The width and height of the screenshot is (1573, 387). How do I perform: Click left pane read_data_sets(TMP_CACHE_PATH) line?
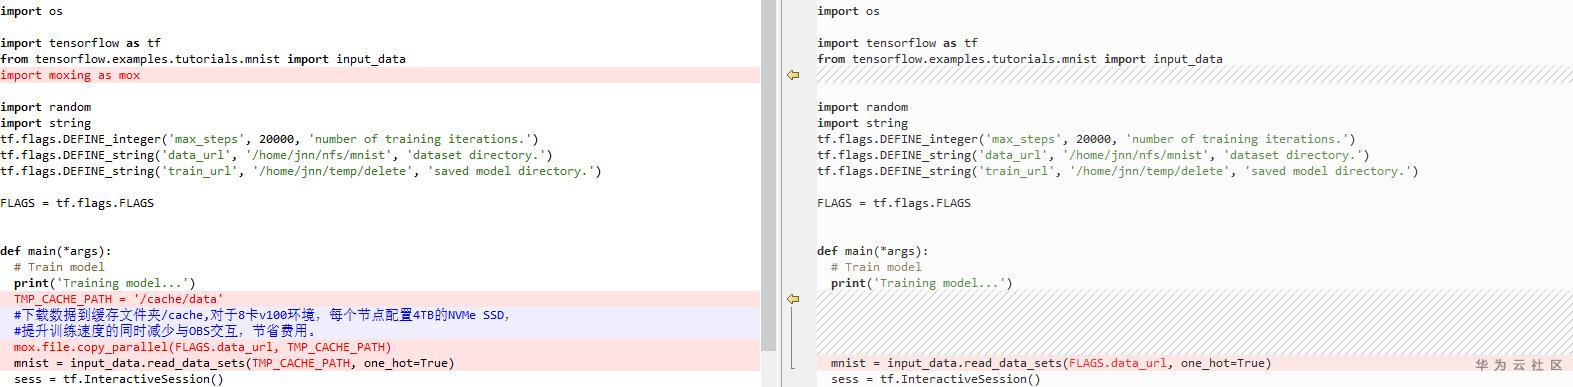click(380, 363)
